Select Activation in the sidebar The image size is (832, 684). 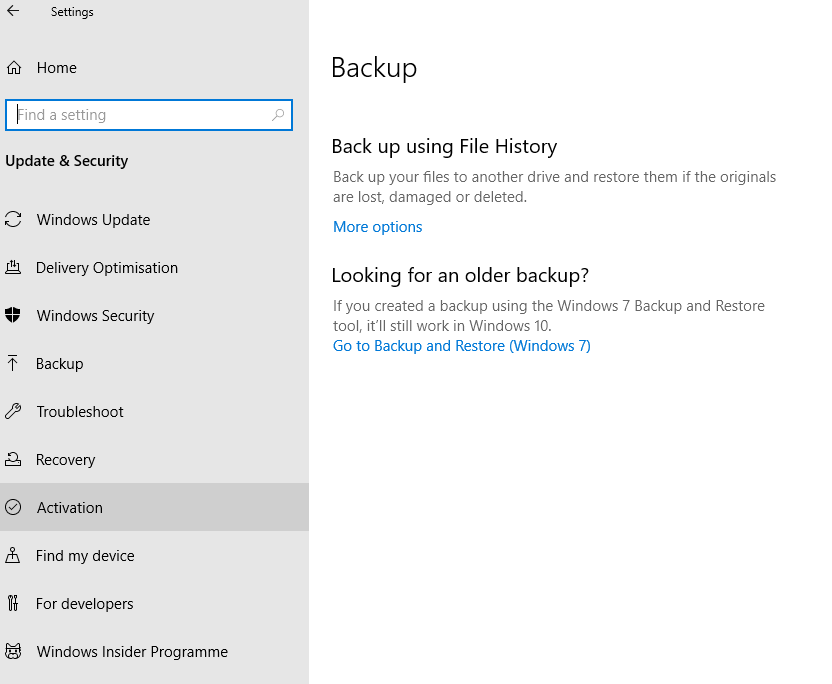[x=154, y=507]
